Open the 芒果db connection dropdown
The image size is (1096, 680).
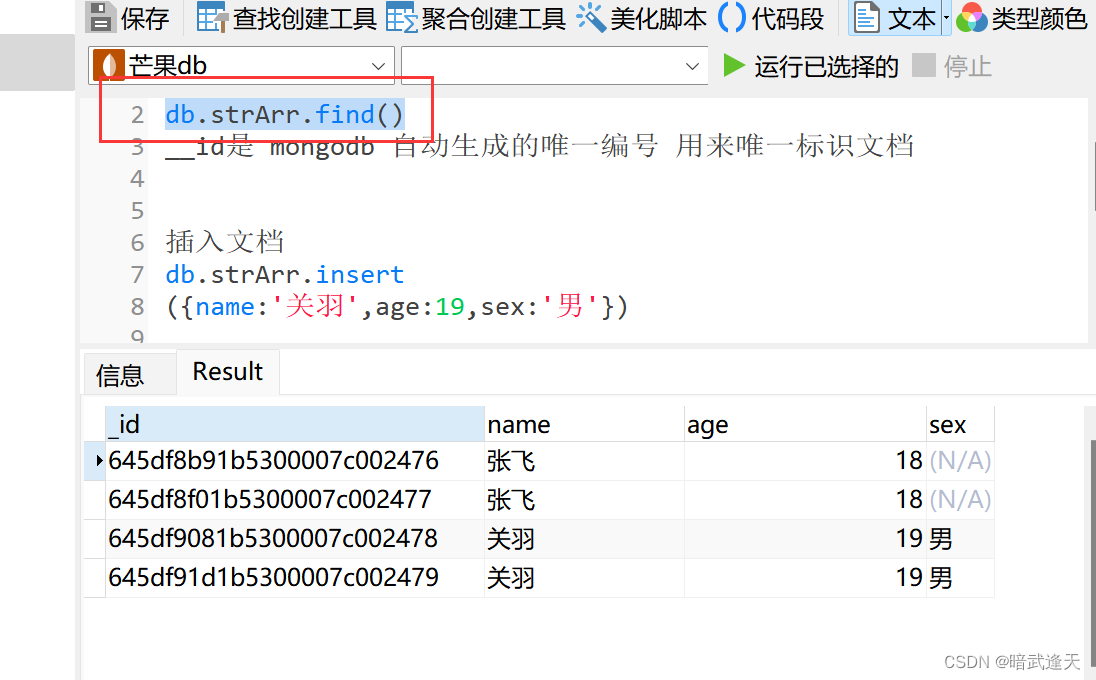(379, 64)
